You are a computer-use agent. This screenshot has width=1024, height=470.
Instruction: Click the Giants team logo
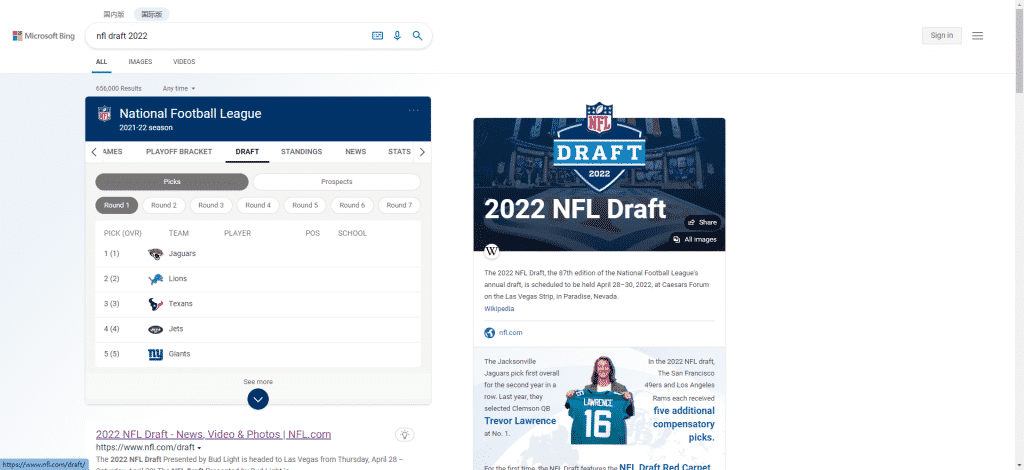[155, 354]
